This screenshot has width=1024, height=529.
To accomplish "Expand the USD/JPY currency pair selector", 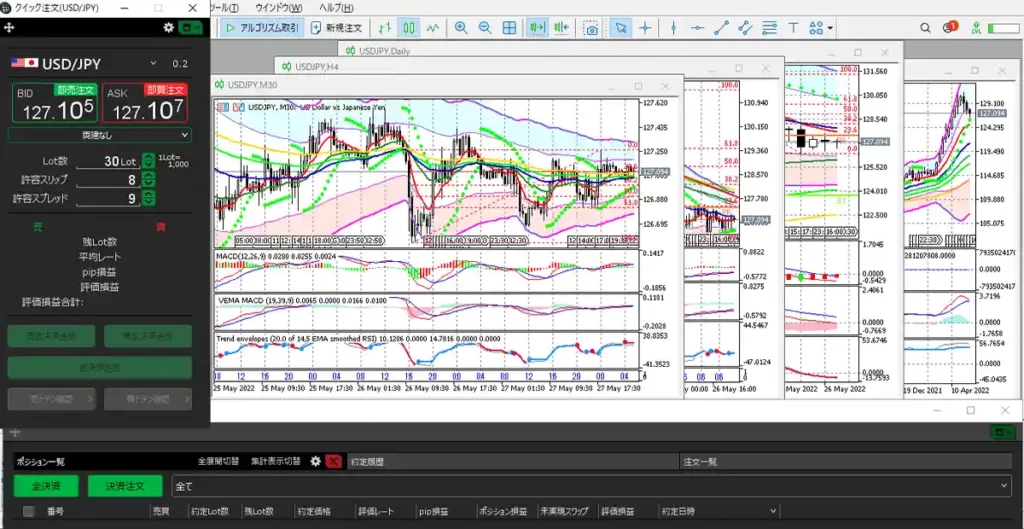I will click(x=153, y=64).
